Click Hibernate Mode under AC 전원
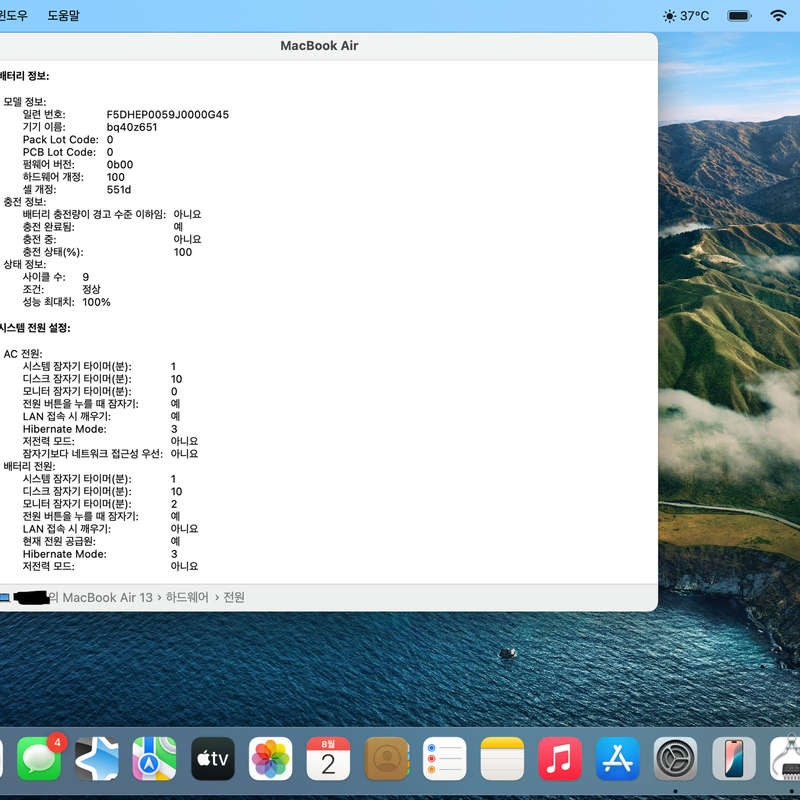This screenshot has width=800, height=800. [65, 429]
